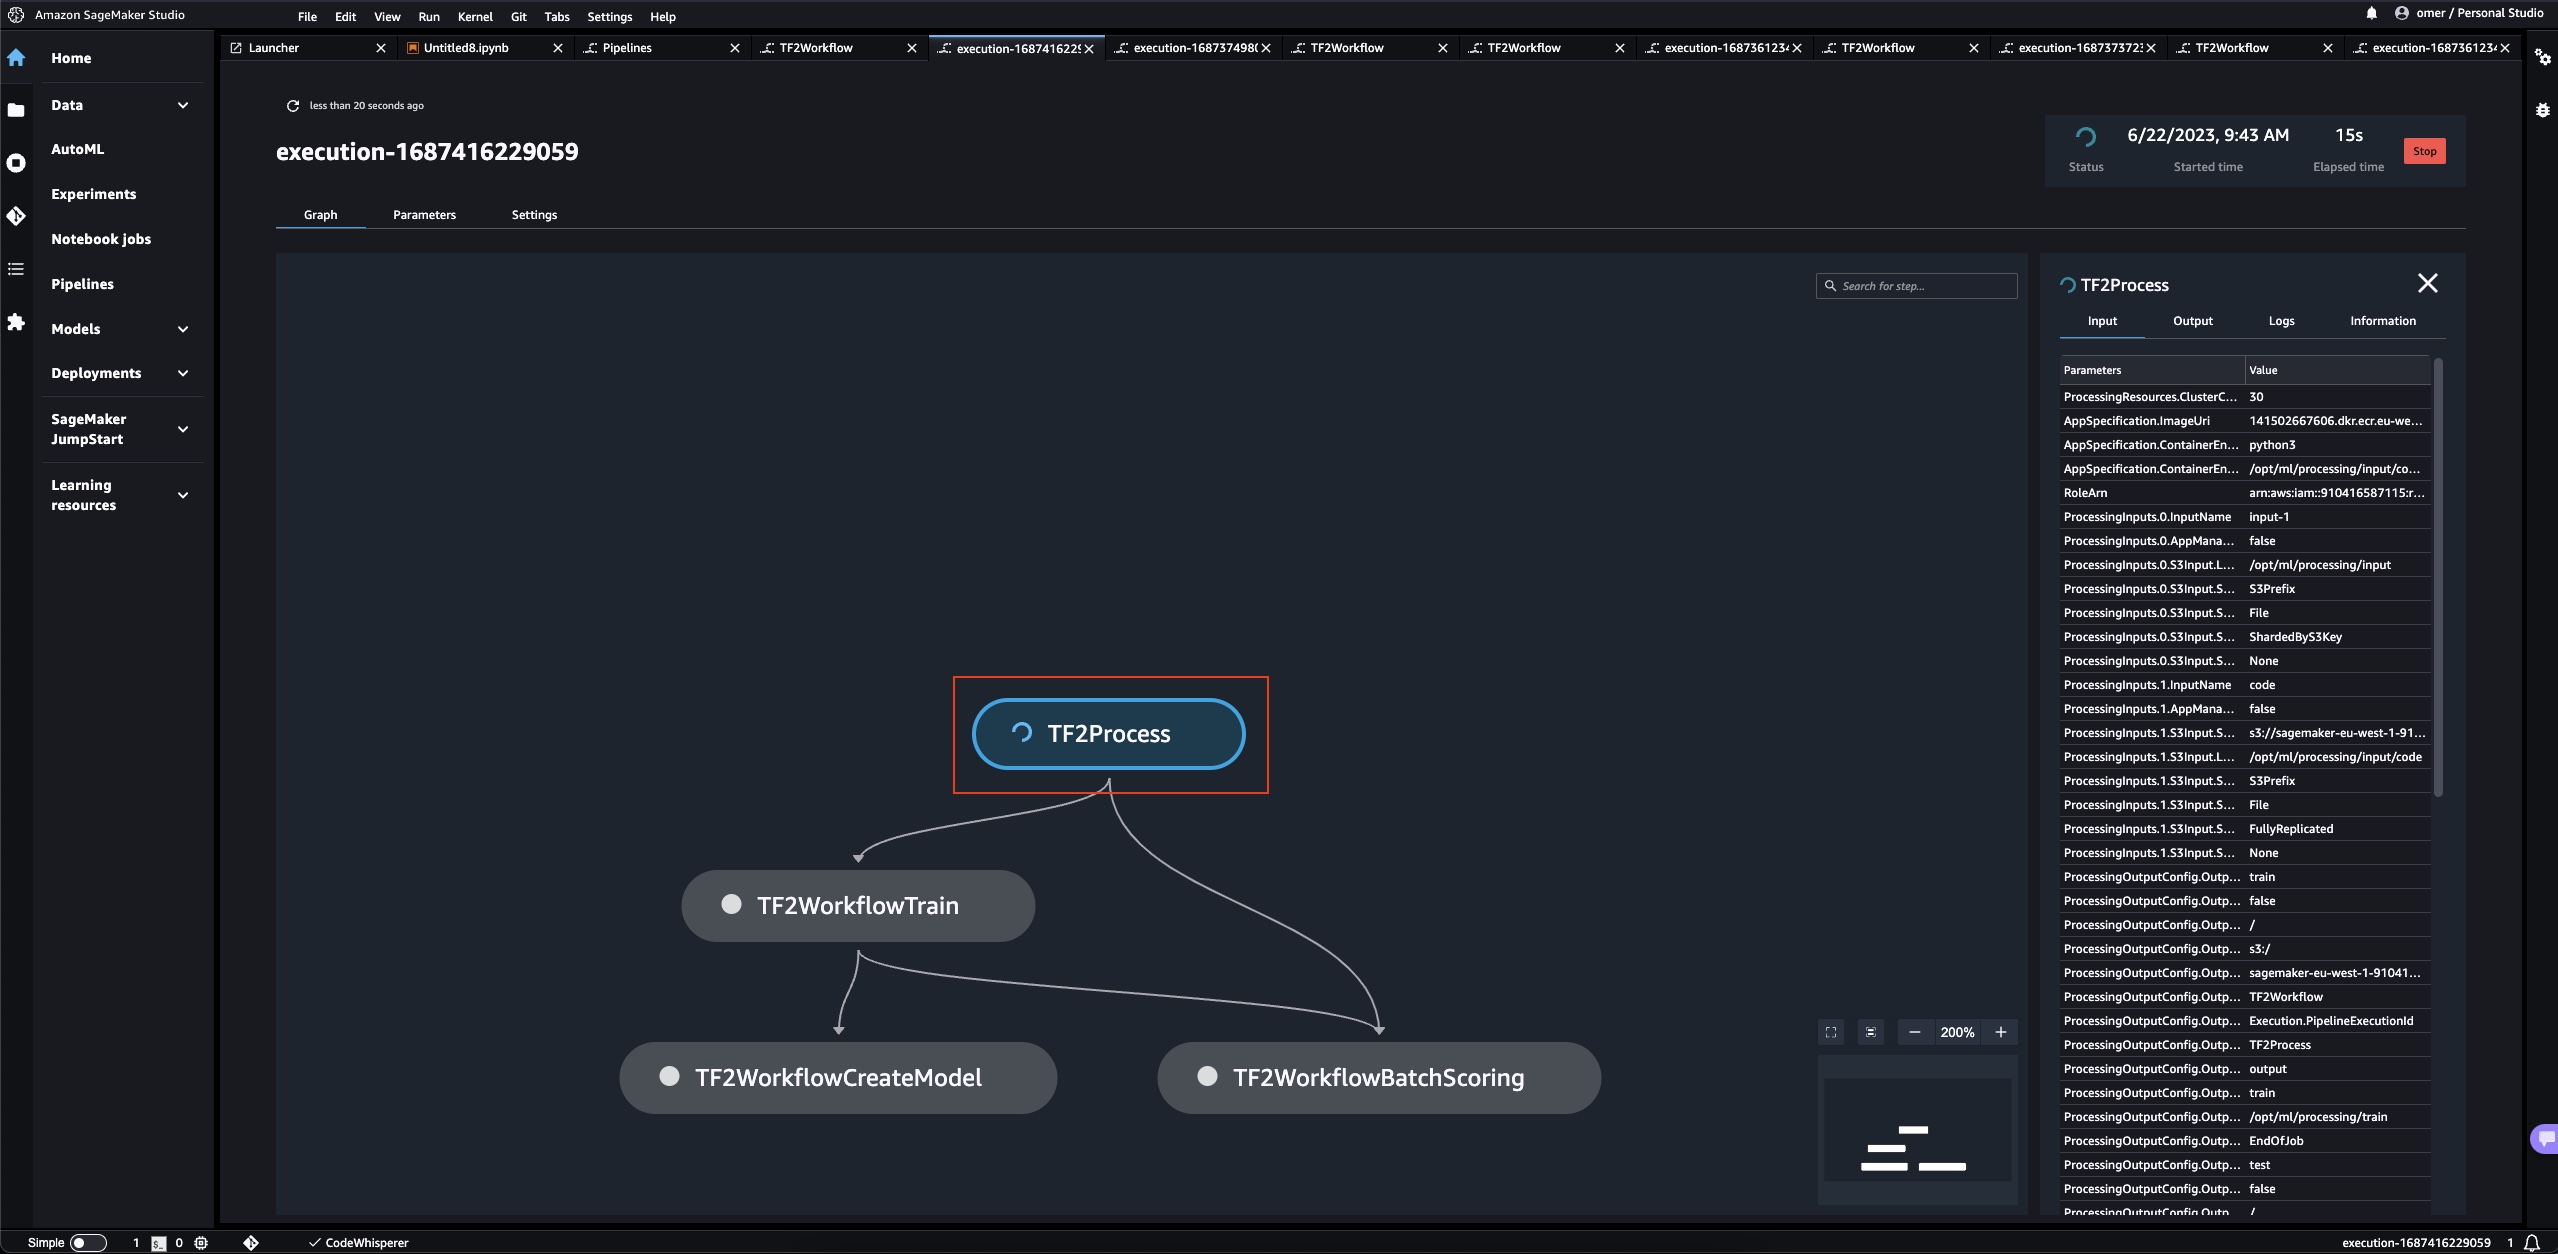Select the TF2WorkflowTrain step node
This screenshot has height=1254, width=2558.
(858, 906)
